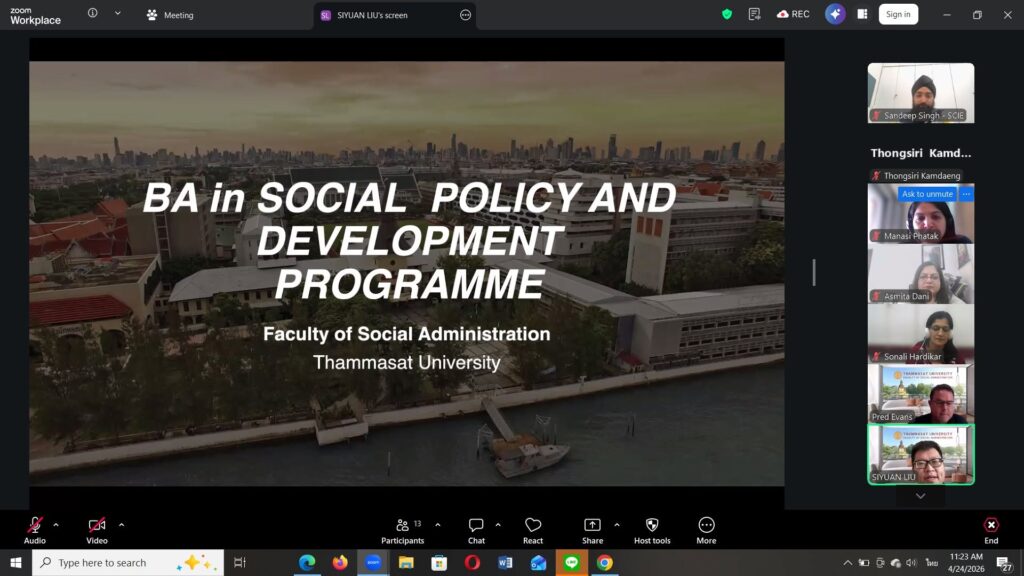The image size is (1024, 576).
Task: Select Sandeep Singh video thumbnail
Action: pyautogui.click(x=921, y=93)
